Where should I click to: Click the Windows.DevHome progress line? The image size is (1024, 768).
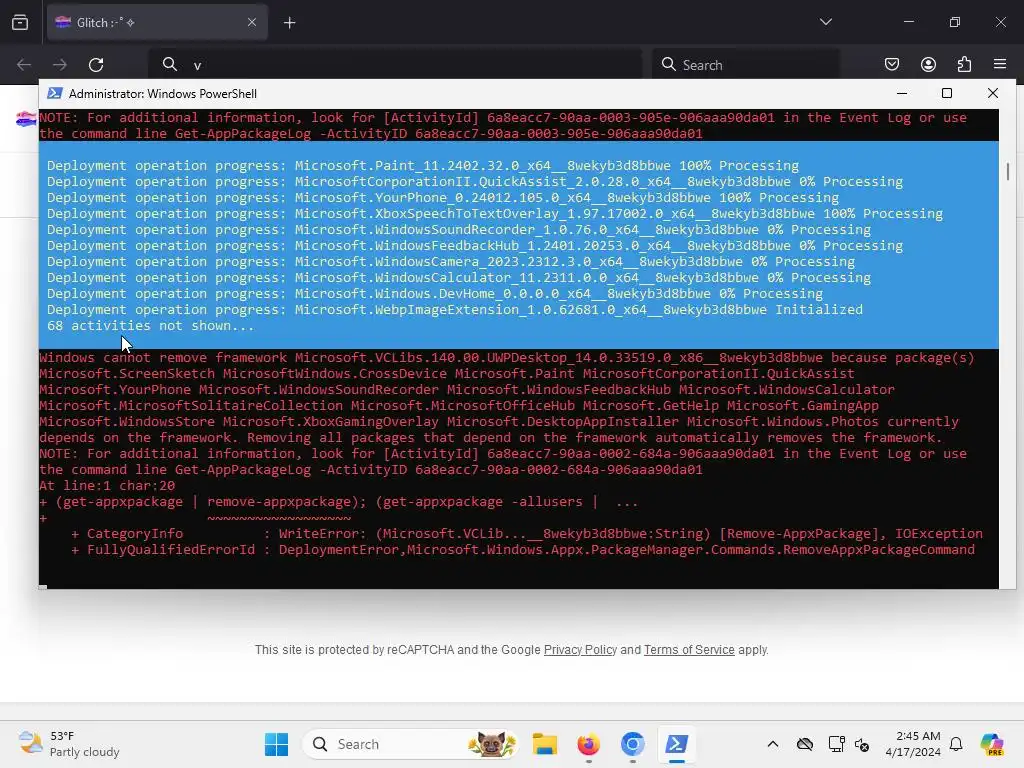(435, 294)
